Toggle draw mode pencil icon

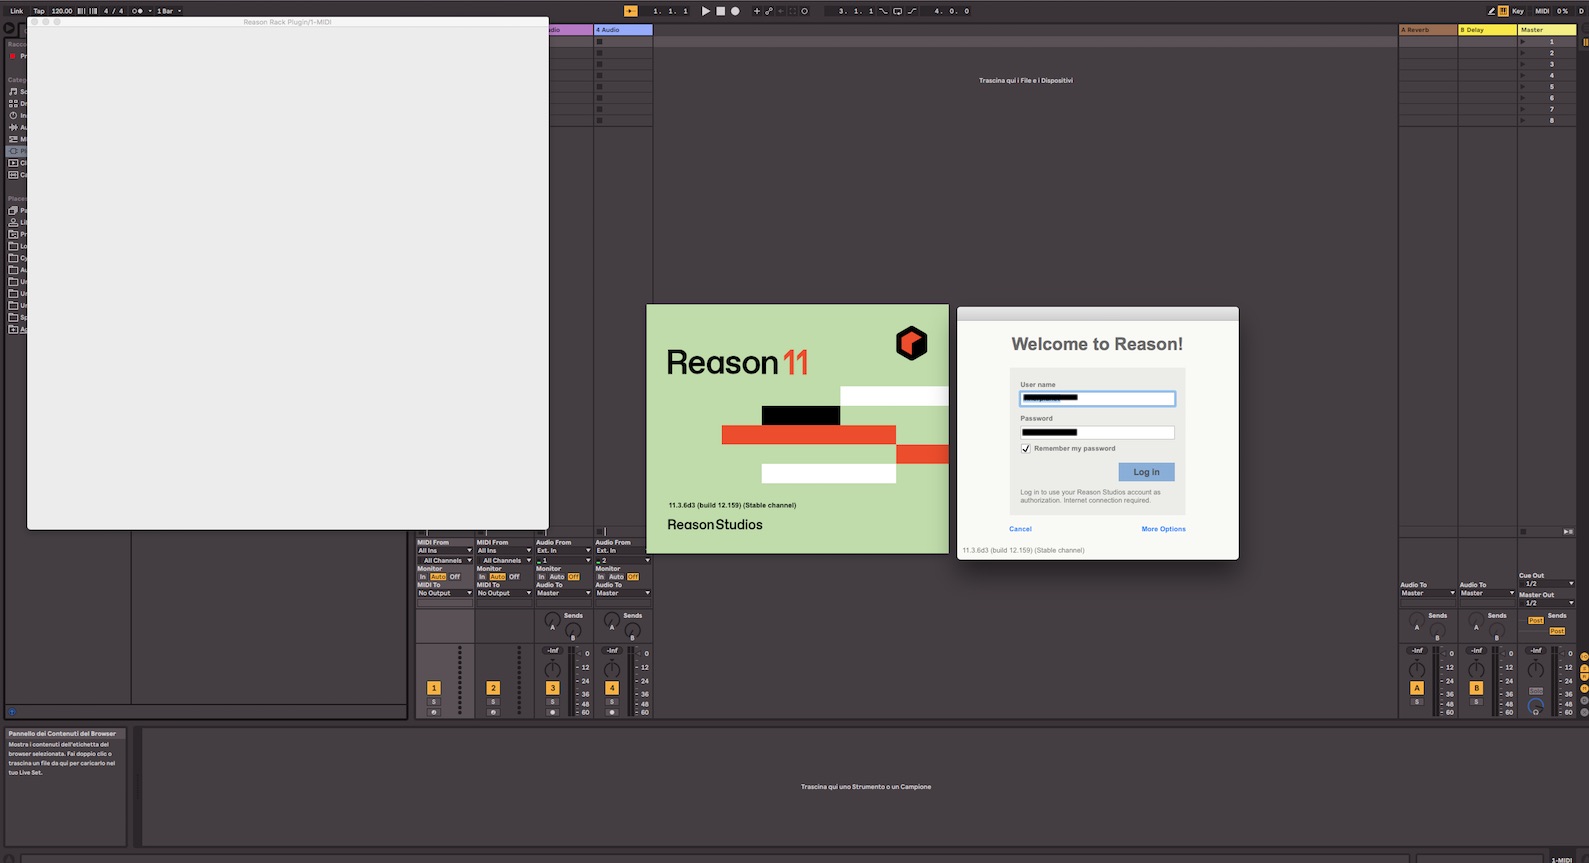tap(1492, 11)
